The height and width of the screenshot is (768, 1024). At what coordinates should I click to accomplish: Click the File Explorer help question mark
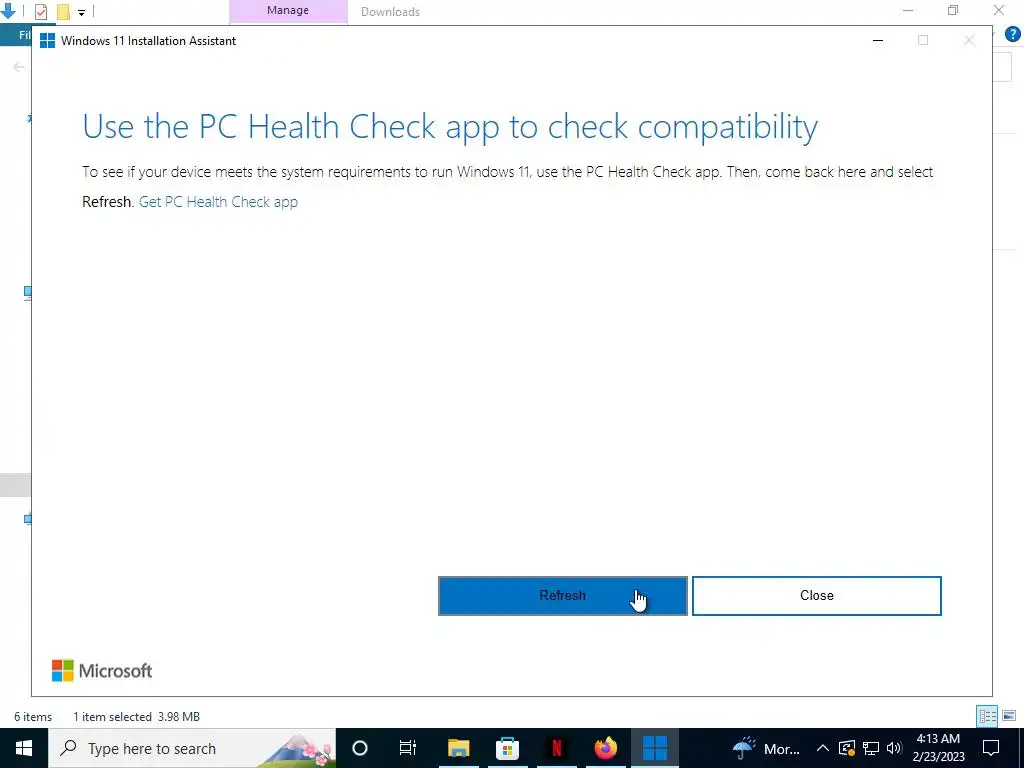[1012, 35]
